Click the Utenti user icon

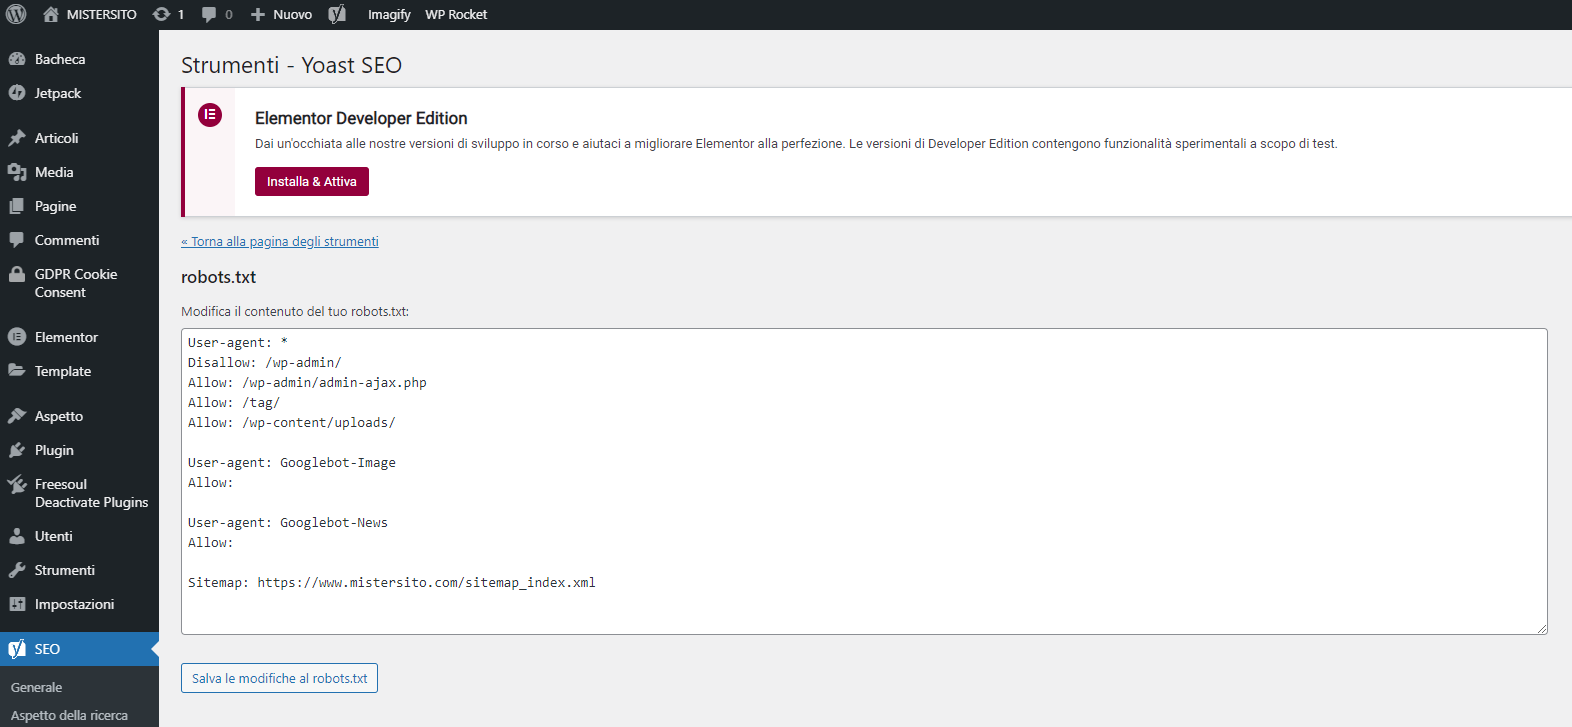17,536
